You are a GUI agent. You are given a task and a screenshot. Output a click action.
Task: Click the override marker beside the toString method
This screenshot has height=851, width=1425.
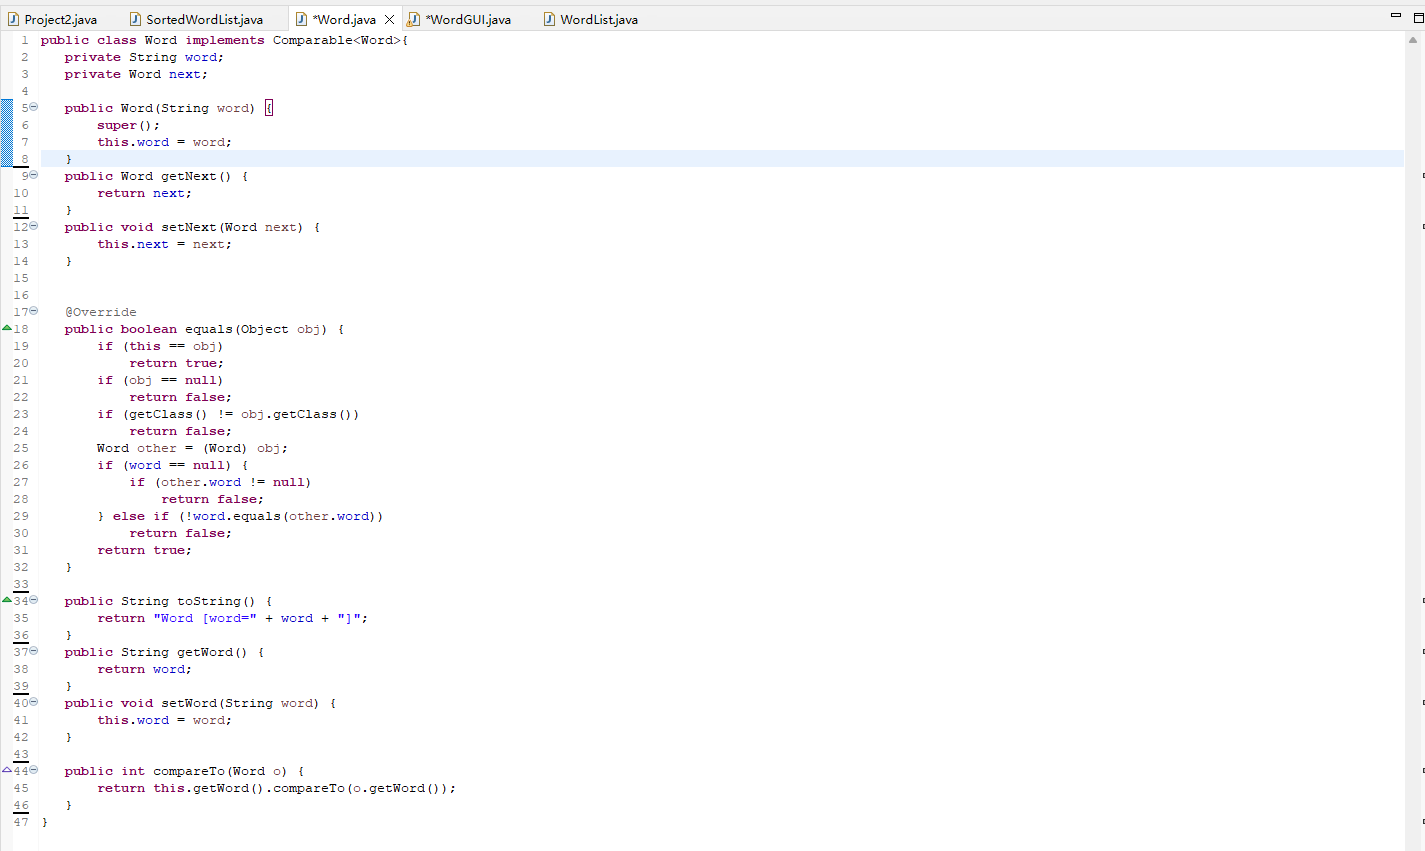[x=8, y=601]
